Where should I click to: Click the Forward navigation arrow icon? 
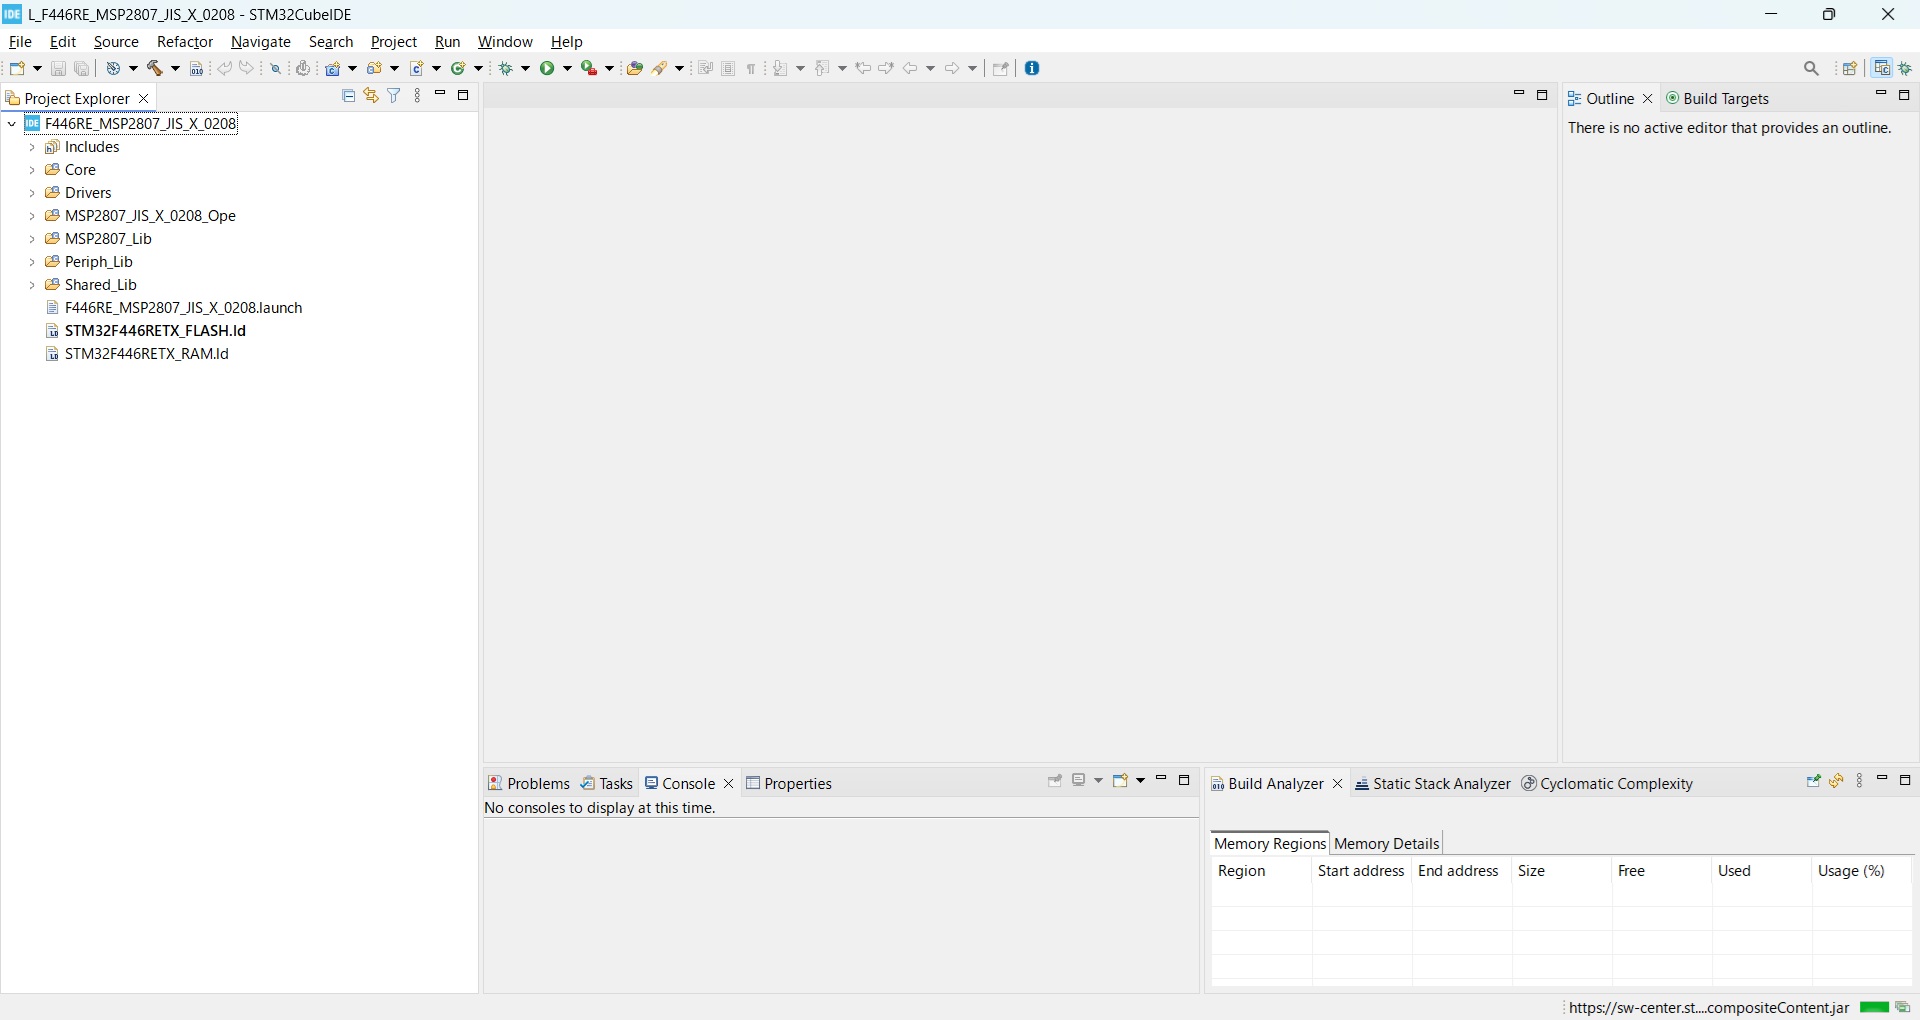coord(954,69)
